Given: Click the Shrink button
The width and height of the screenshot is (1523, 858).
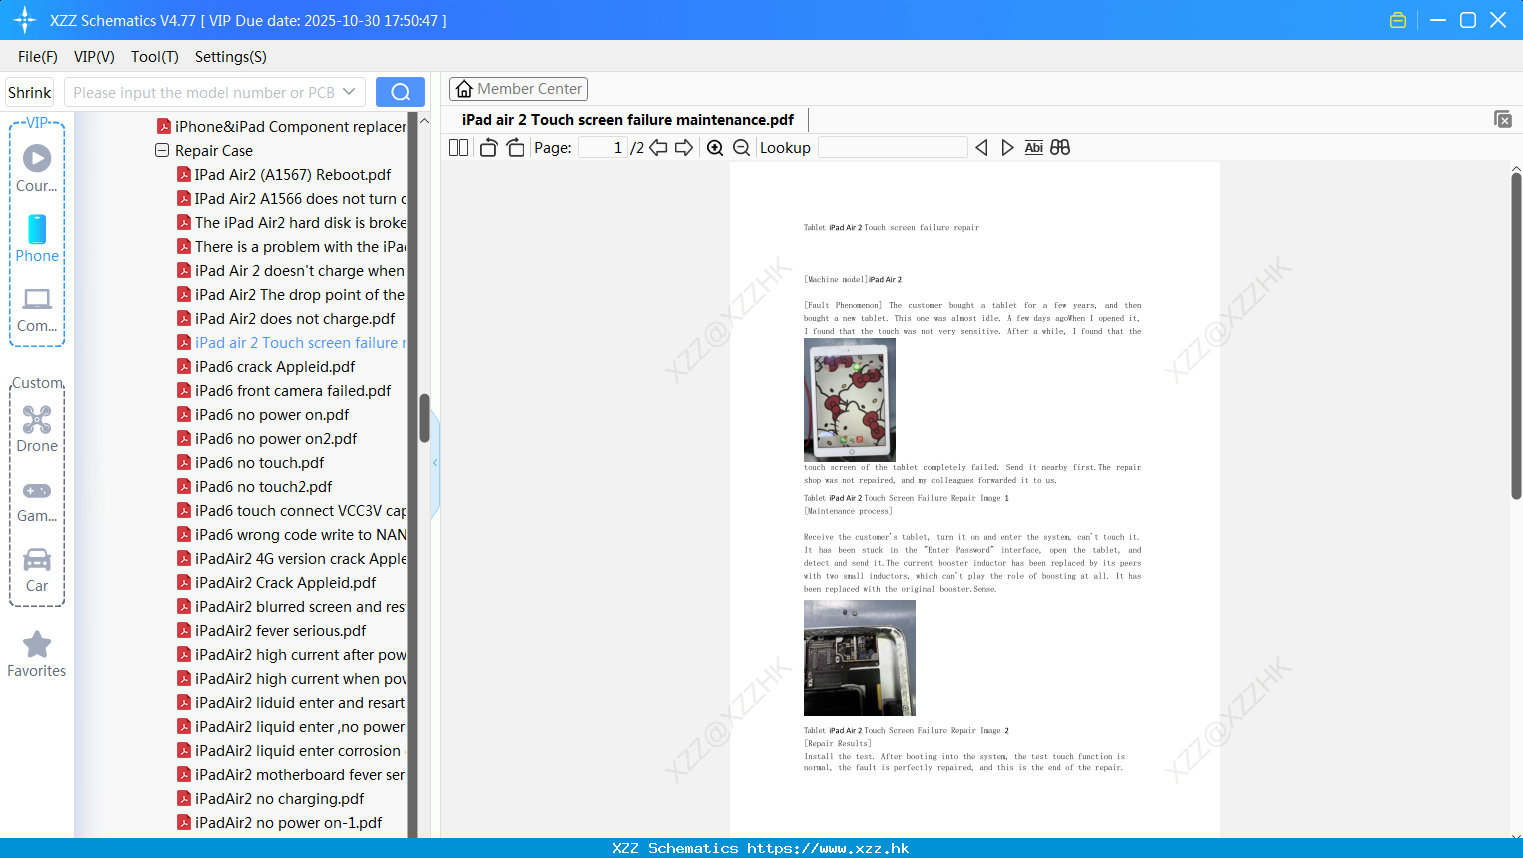Looking at the screenshot, I should [30, 92].
